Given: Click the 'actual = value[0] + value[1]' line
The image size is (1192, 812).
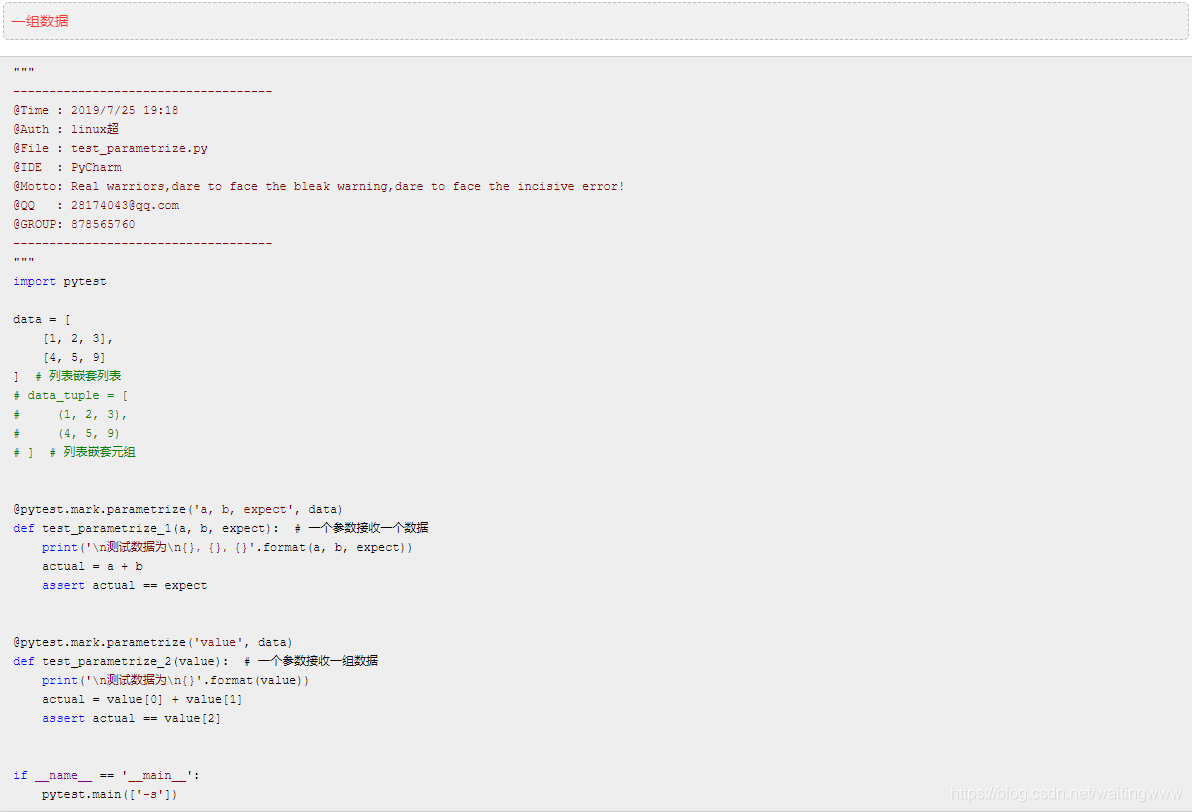Looking at the screenshot, I should click(142, 699).
